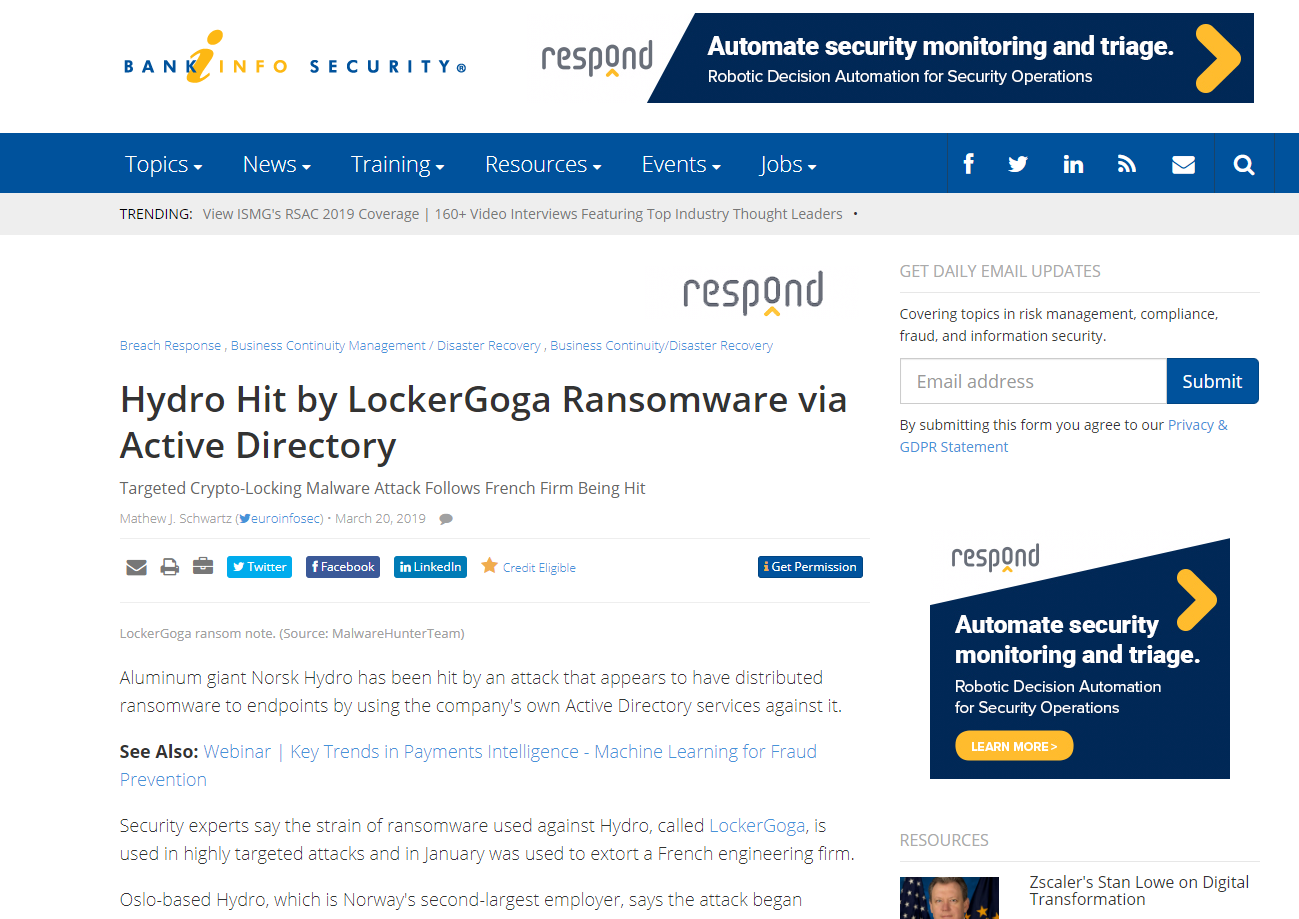Image resolution: width=1299 pixels, height=919 pixels.
Task: Click the BankInfoSecurity logo
Action: [295, 58]
